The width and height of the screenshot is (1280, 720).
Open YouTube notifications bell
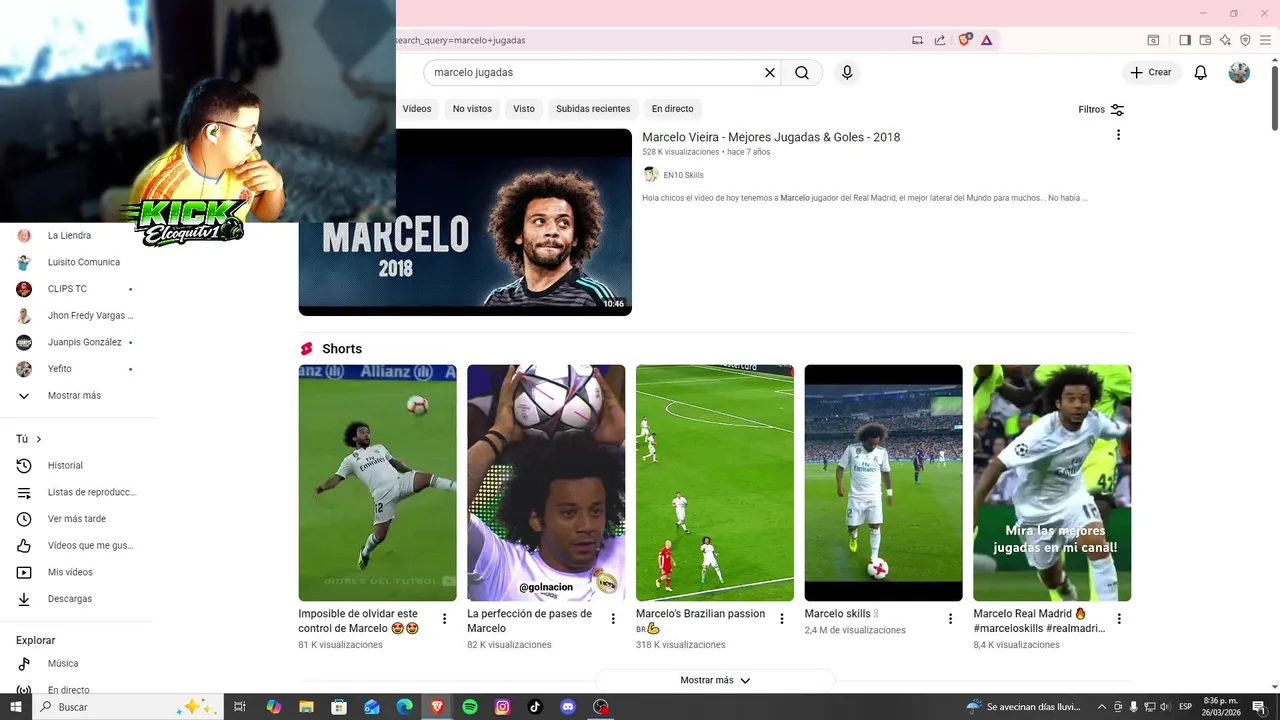1201,73
